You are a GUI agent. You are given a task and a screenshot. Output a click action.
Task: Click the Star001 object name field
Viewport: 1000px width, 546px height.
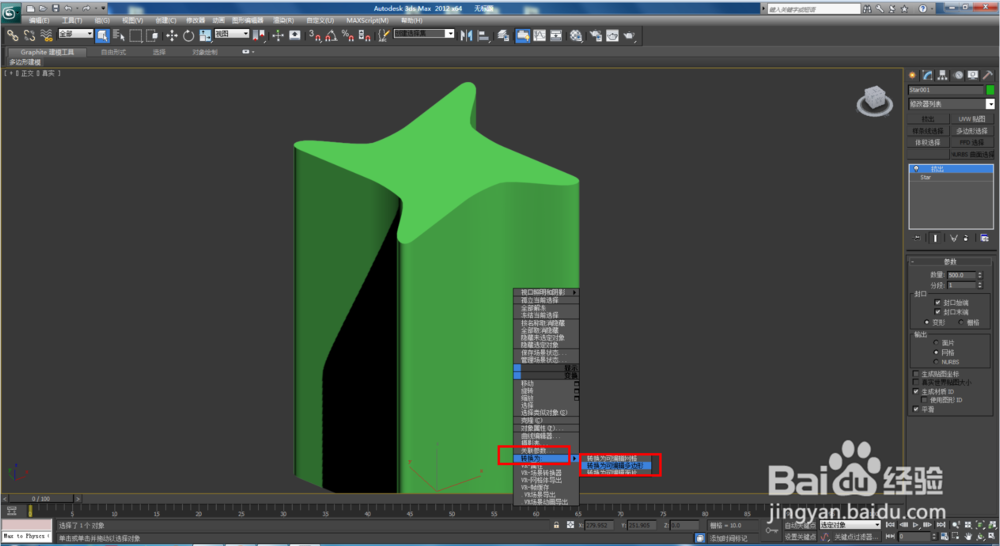(946, 90)
